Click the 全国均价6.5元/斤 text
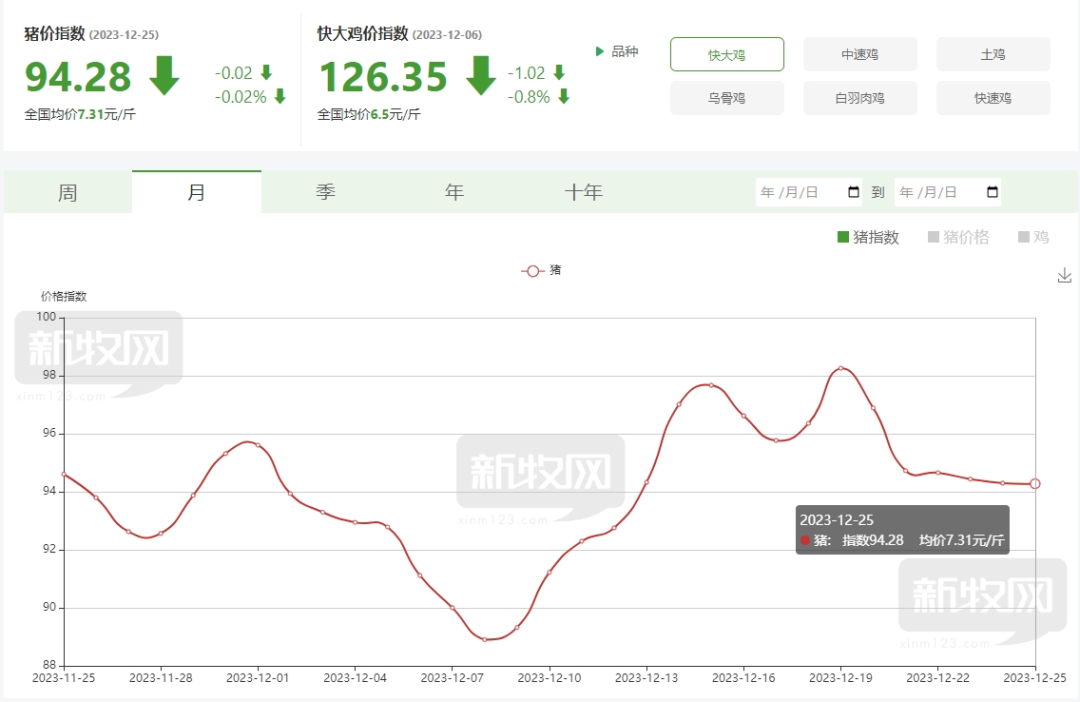 [368, 114]
